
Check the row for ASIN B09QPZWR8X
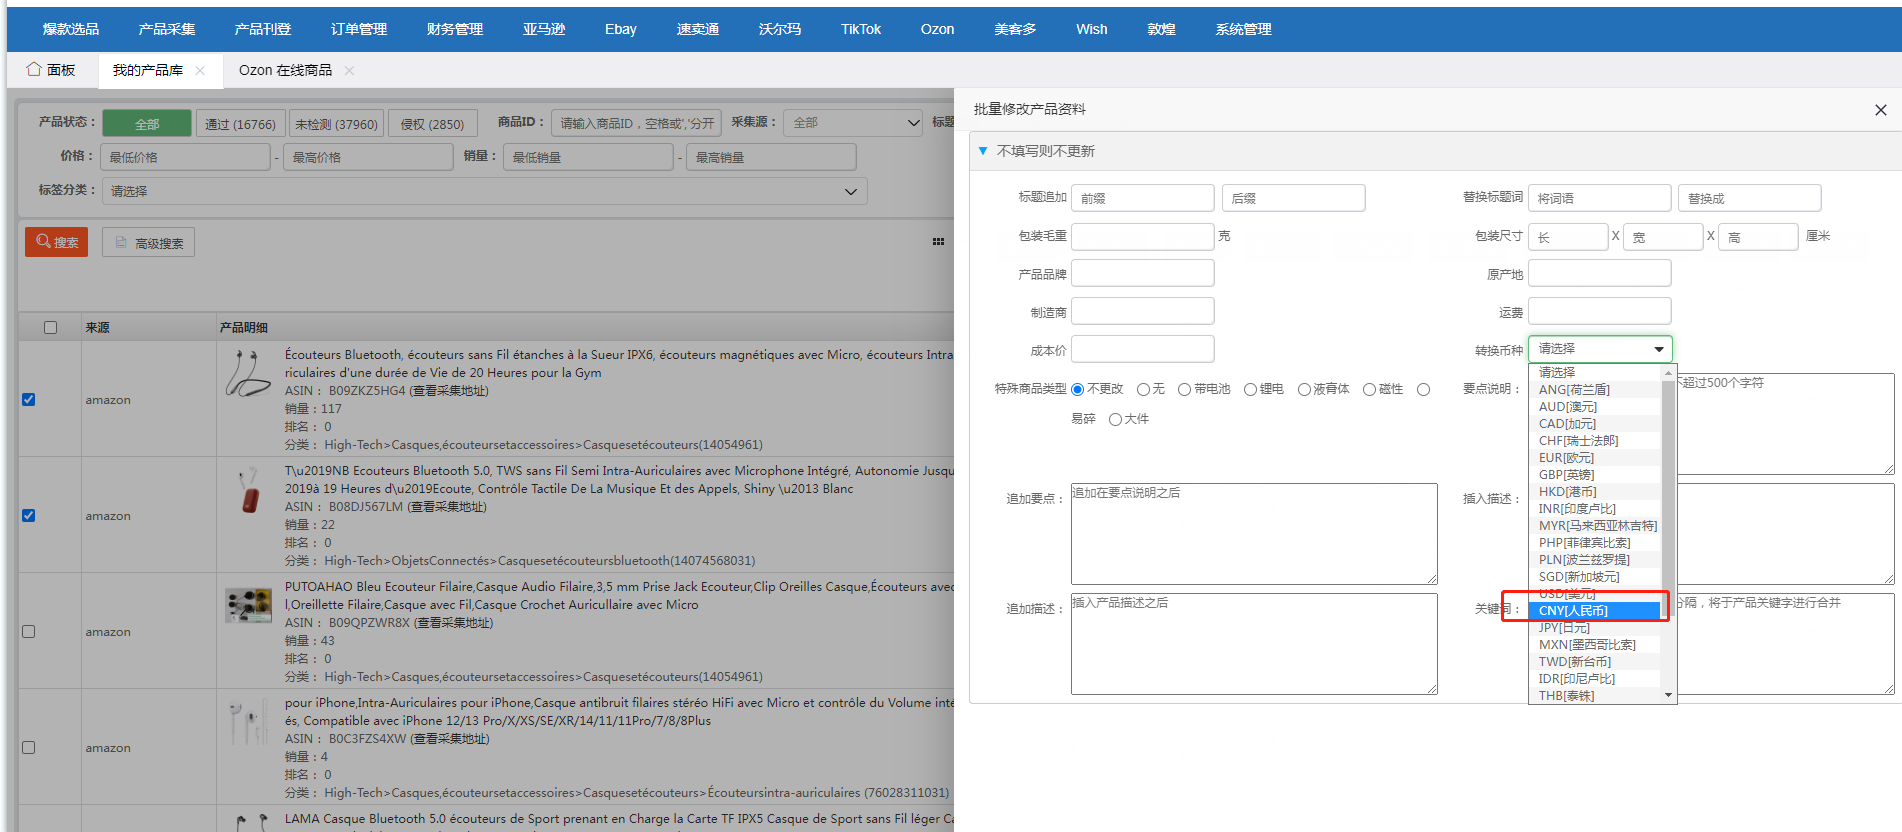click(x=29, y=631)
